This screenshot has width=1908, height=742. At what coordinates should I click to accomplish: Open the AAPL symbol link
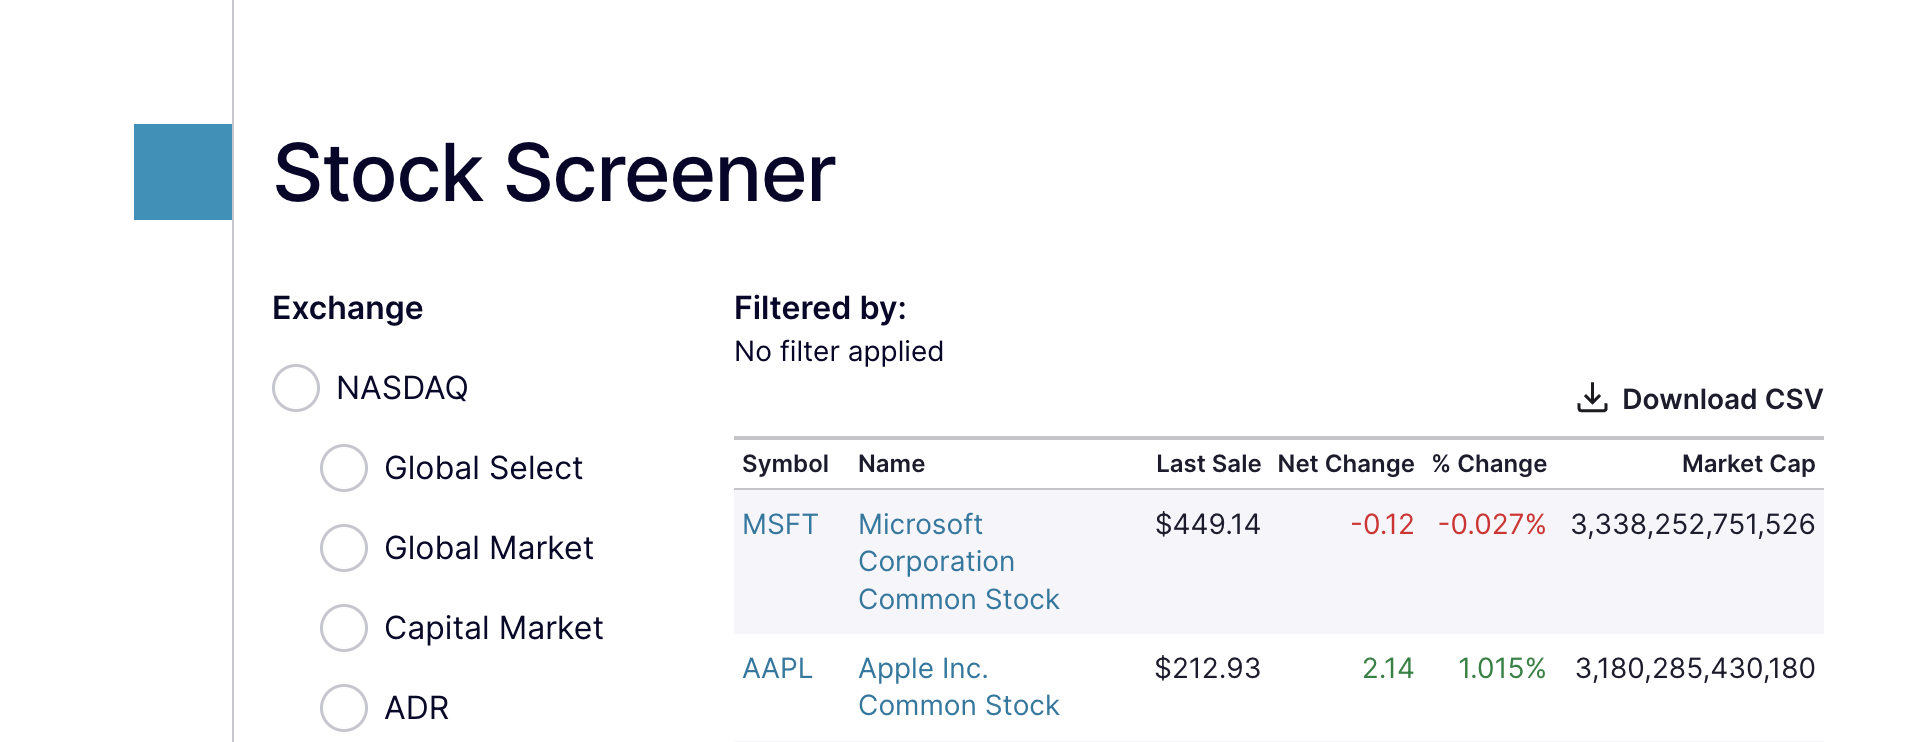777,668
